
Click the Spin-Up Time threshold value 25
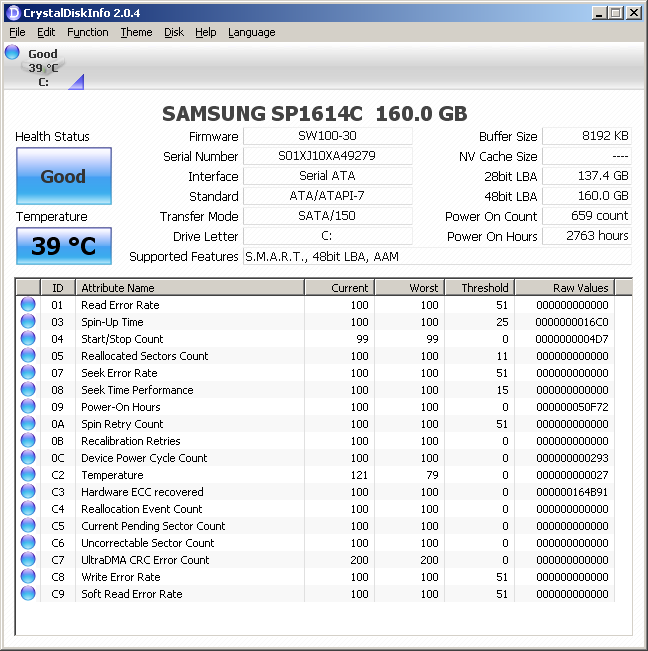(x=502, y=322)
